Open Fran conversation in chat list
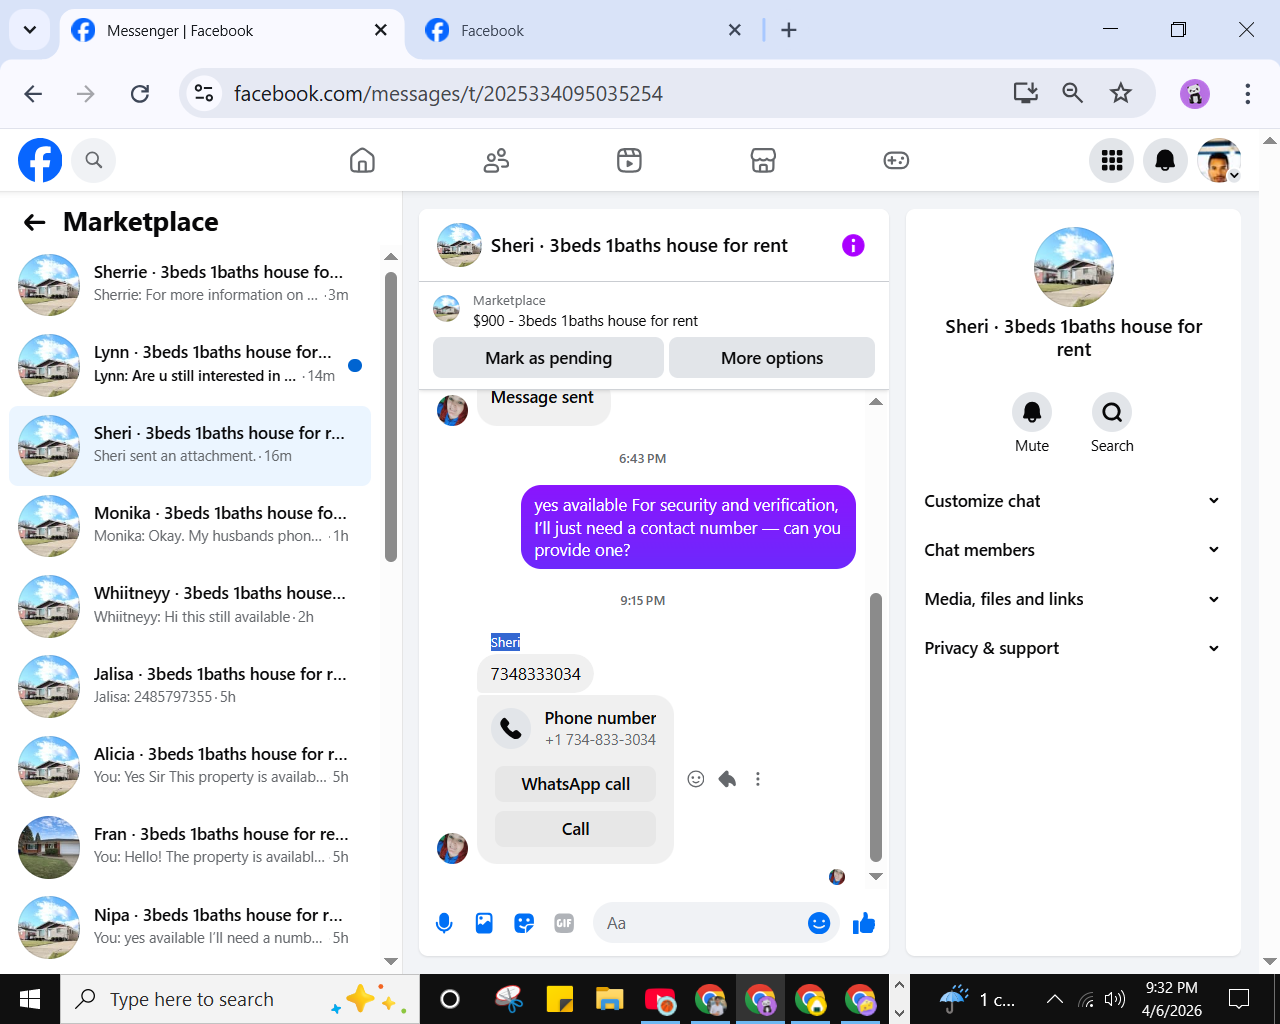The height and width of the screenshot is (1024, 1280). [x=190, y=846]
